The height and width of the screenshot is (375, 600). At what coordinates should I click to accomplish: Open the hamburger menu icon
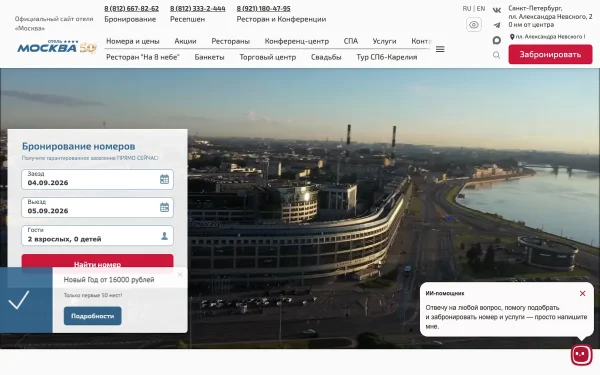(440, 49)
